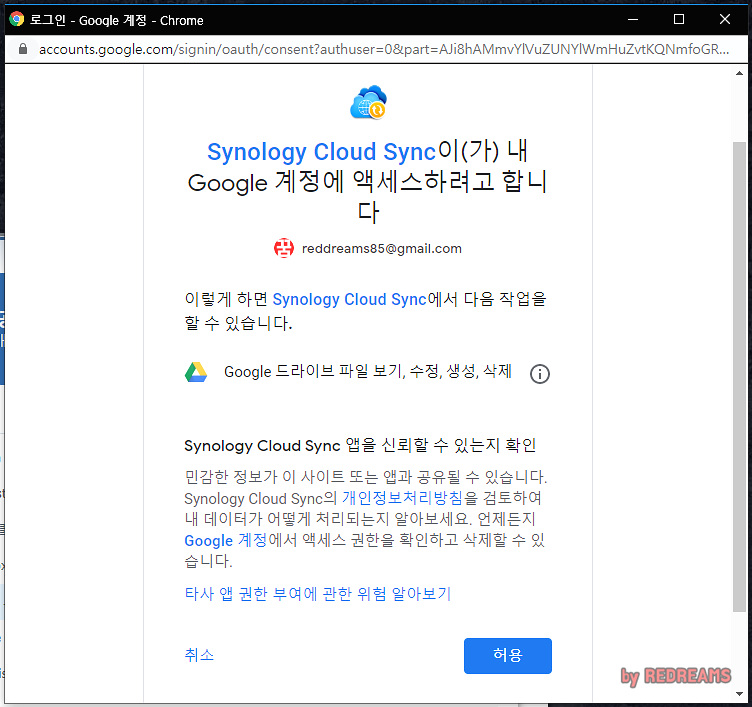Close the Chrome login window

725,20
